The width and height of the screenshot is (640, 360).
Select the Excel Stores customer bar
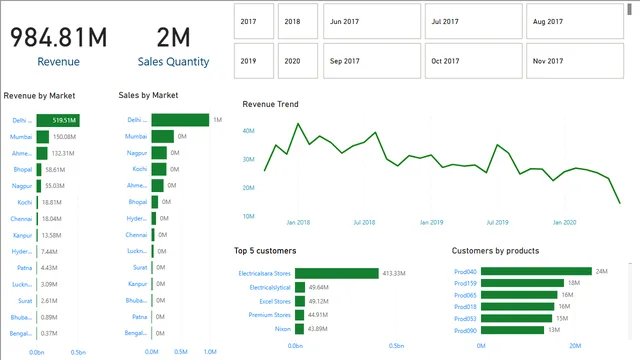(x=300, y=301)
